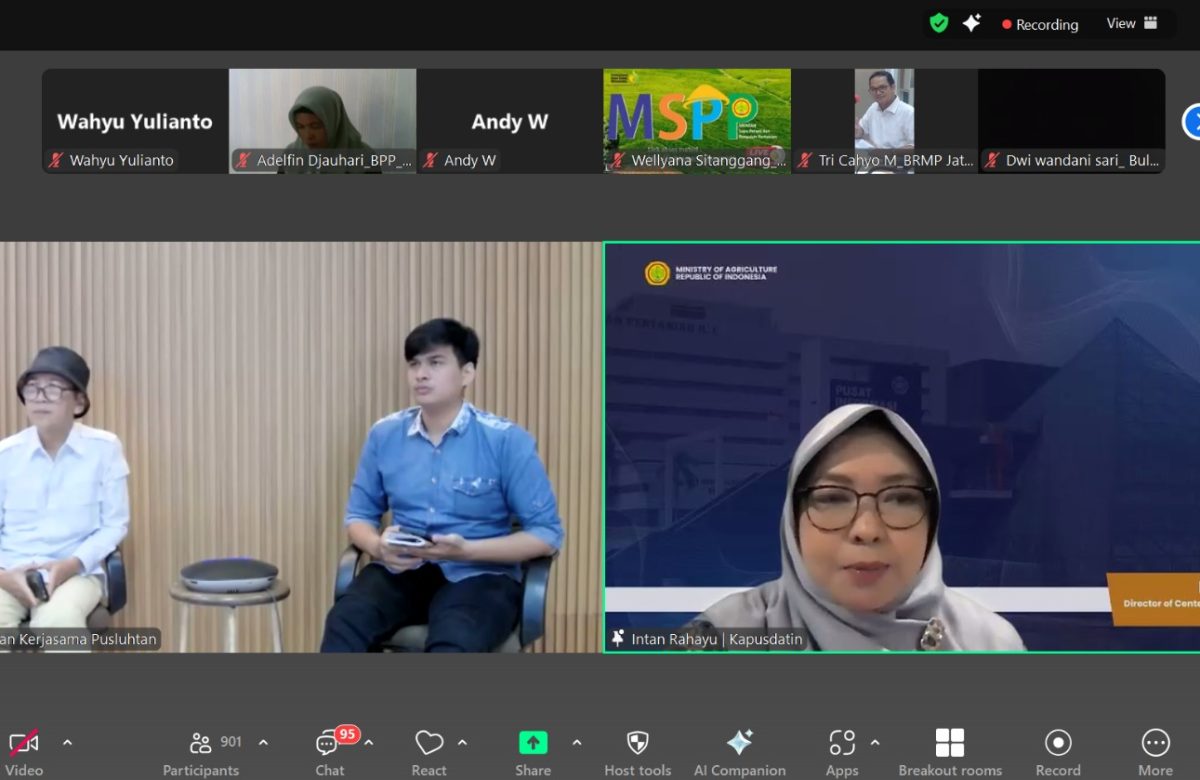The width and height of the screenshot is (1200, 780).
Task: Open the Chat panel with 95 unread
Action: (330, 752)
